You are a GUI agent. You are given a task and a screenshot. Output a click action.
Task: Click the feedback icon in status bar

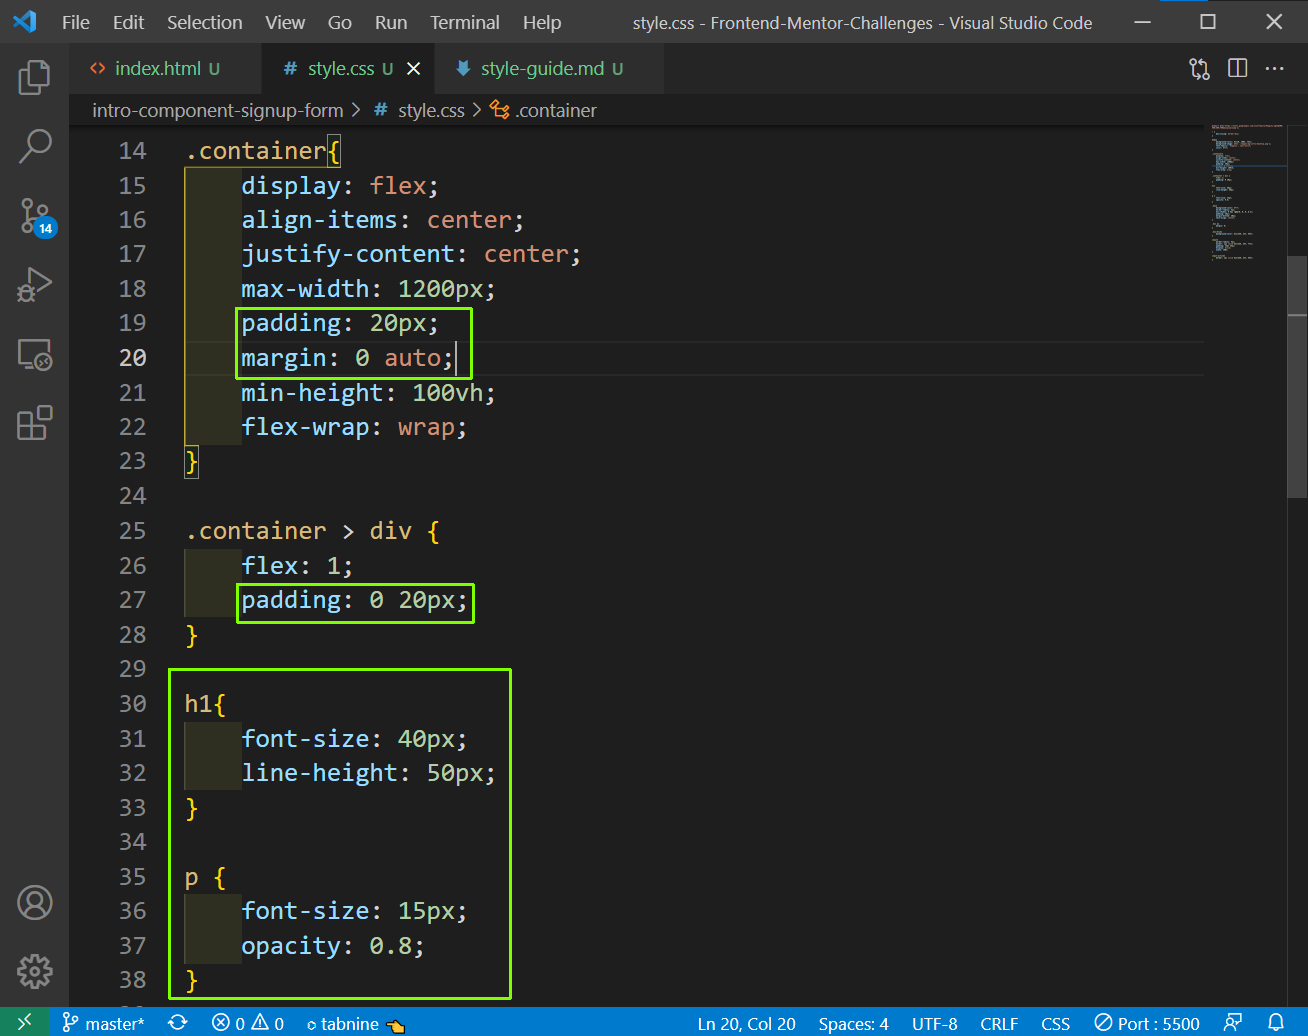tap(1233, 1023)
